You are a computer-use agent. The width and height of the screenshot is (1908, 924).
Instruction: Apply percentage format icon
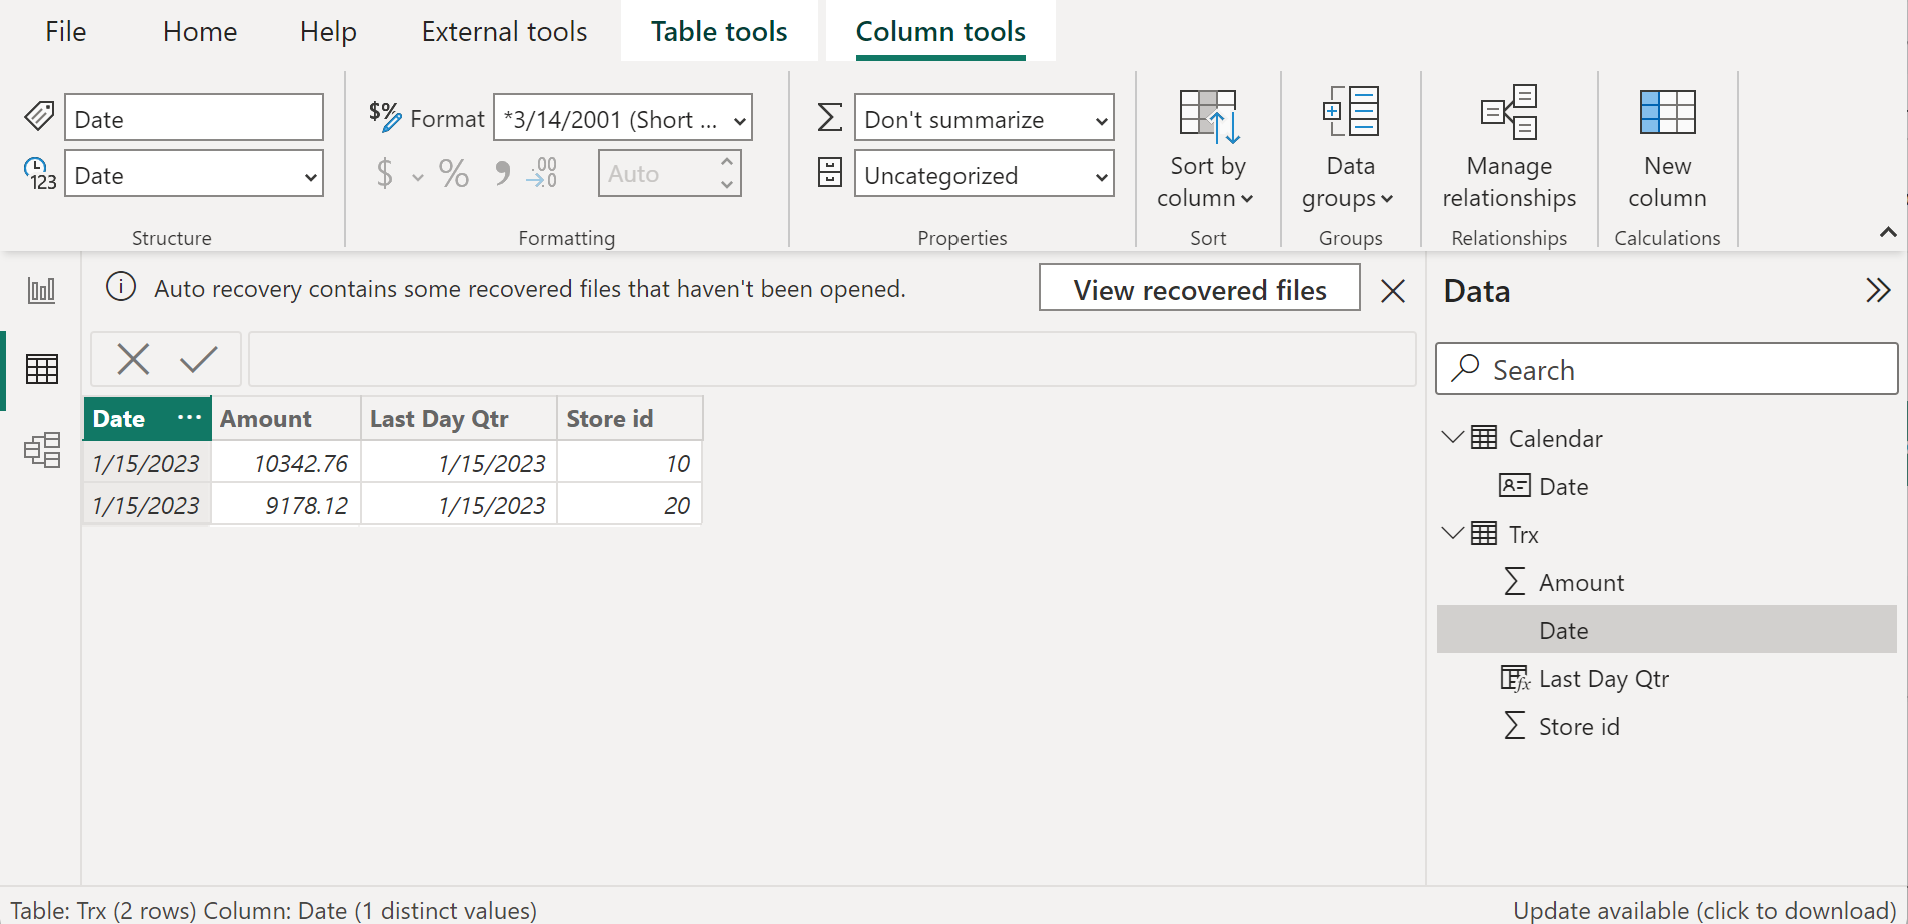click(454, 174)
